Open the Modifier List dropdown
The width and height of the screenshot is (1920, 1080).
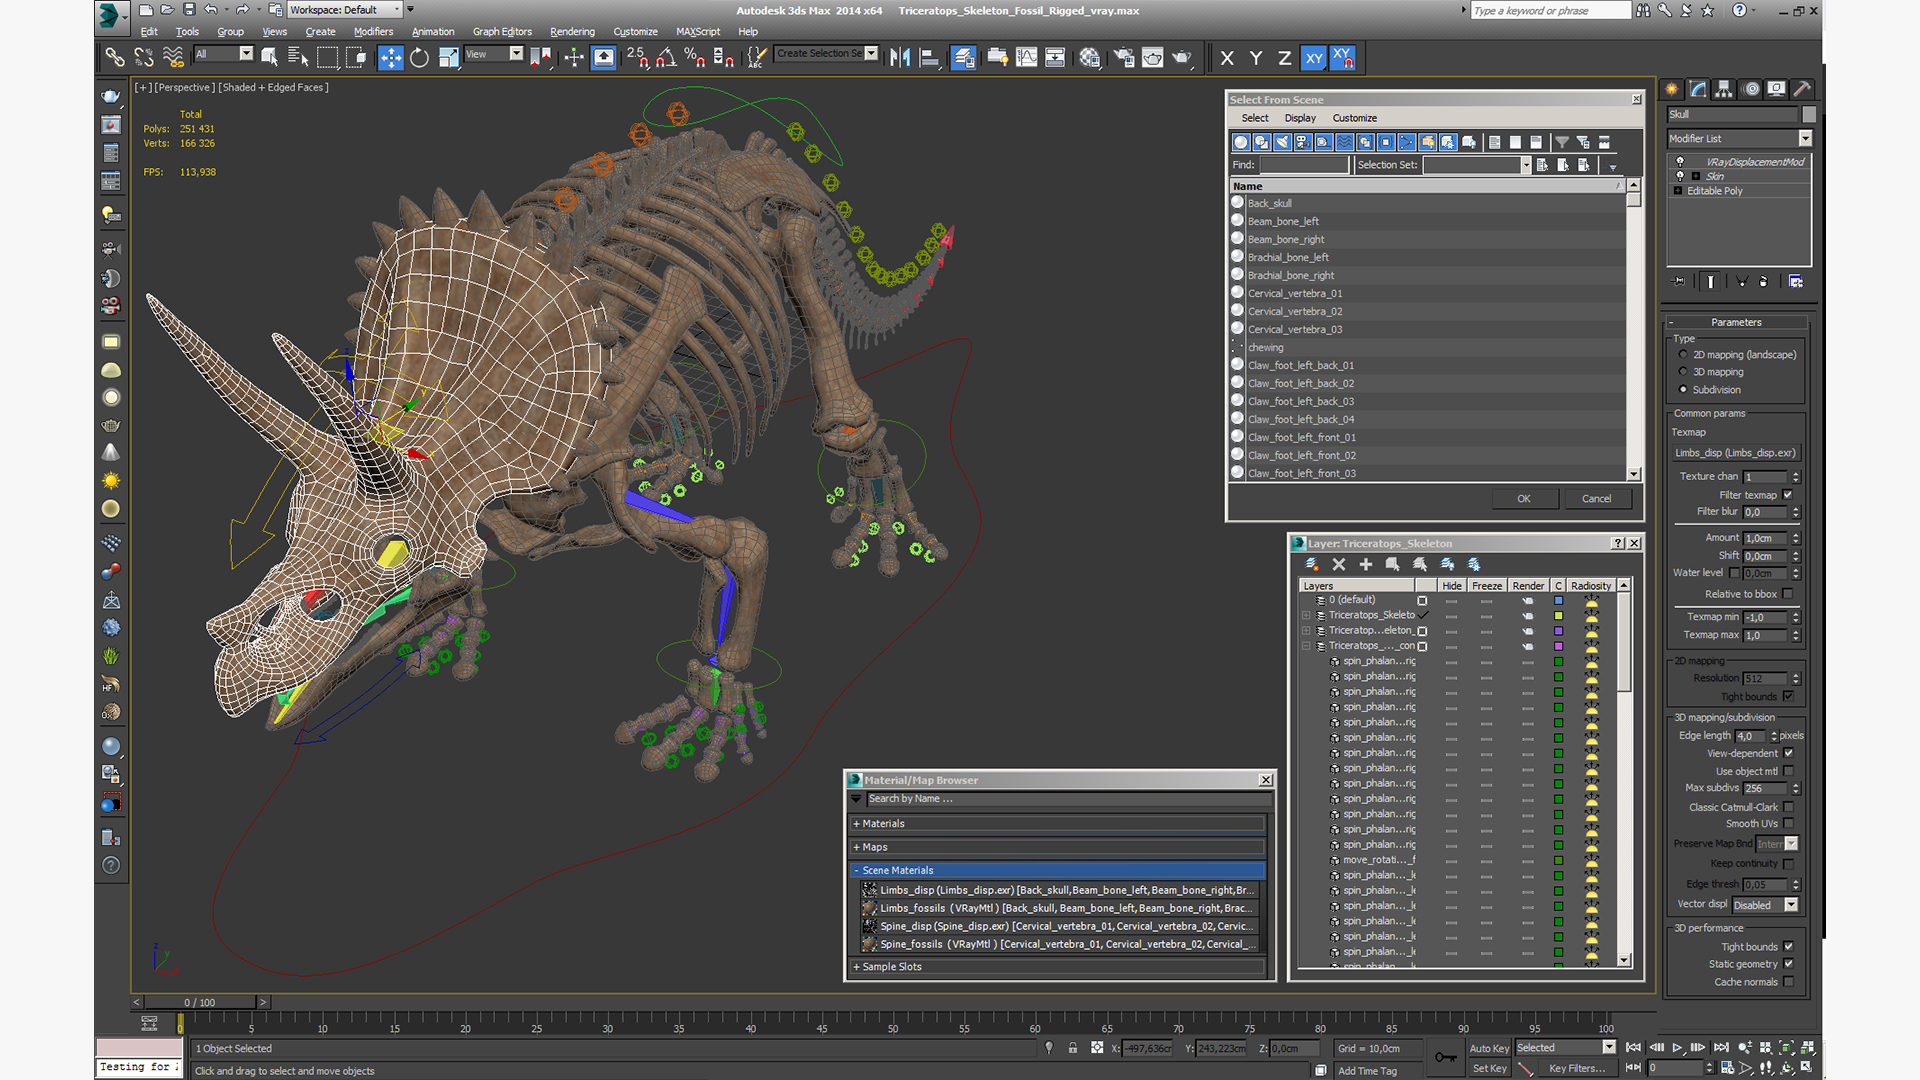click(x=1739, y=138)
